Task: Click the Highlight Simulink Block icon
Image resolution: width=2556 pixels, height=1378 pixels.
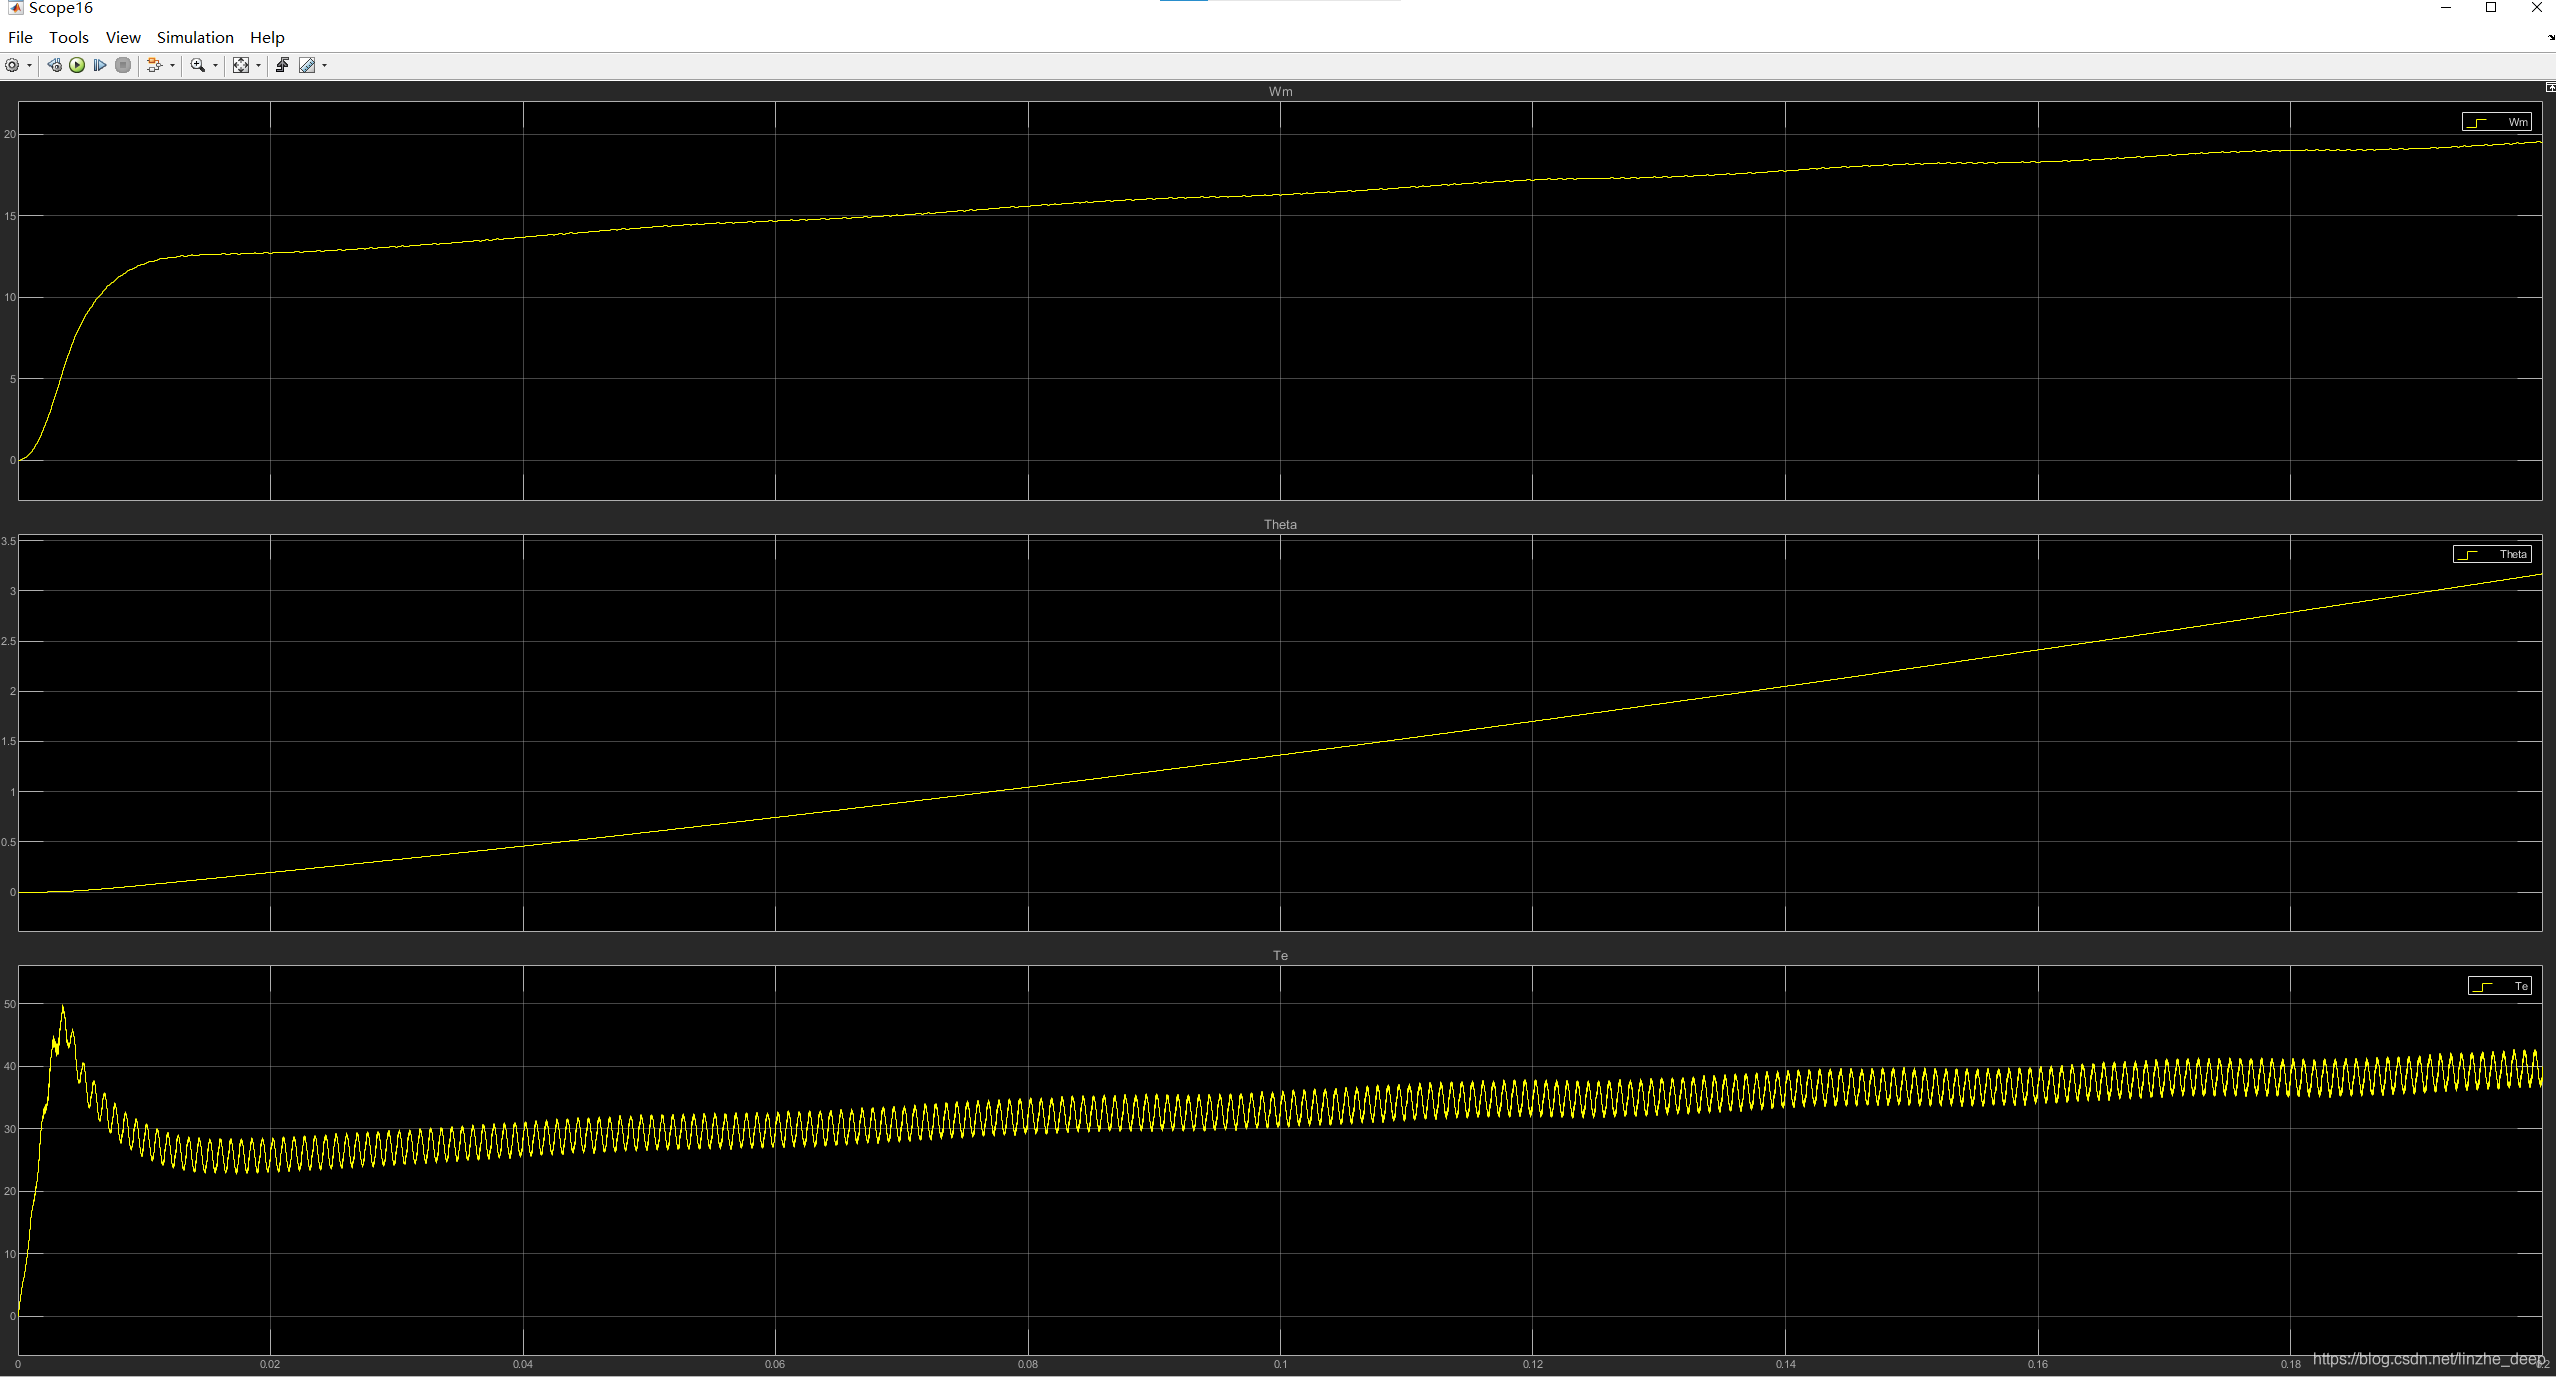Action: click(154, 65)
